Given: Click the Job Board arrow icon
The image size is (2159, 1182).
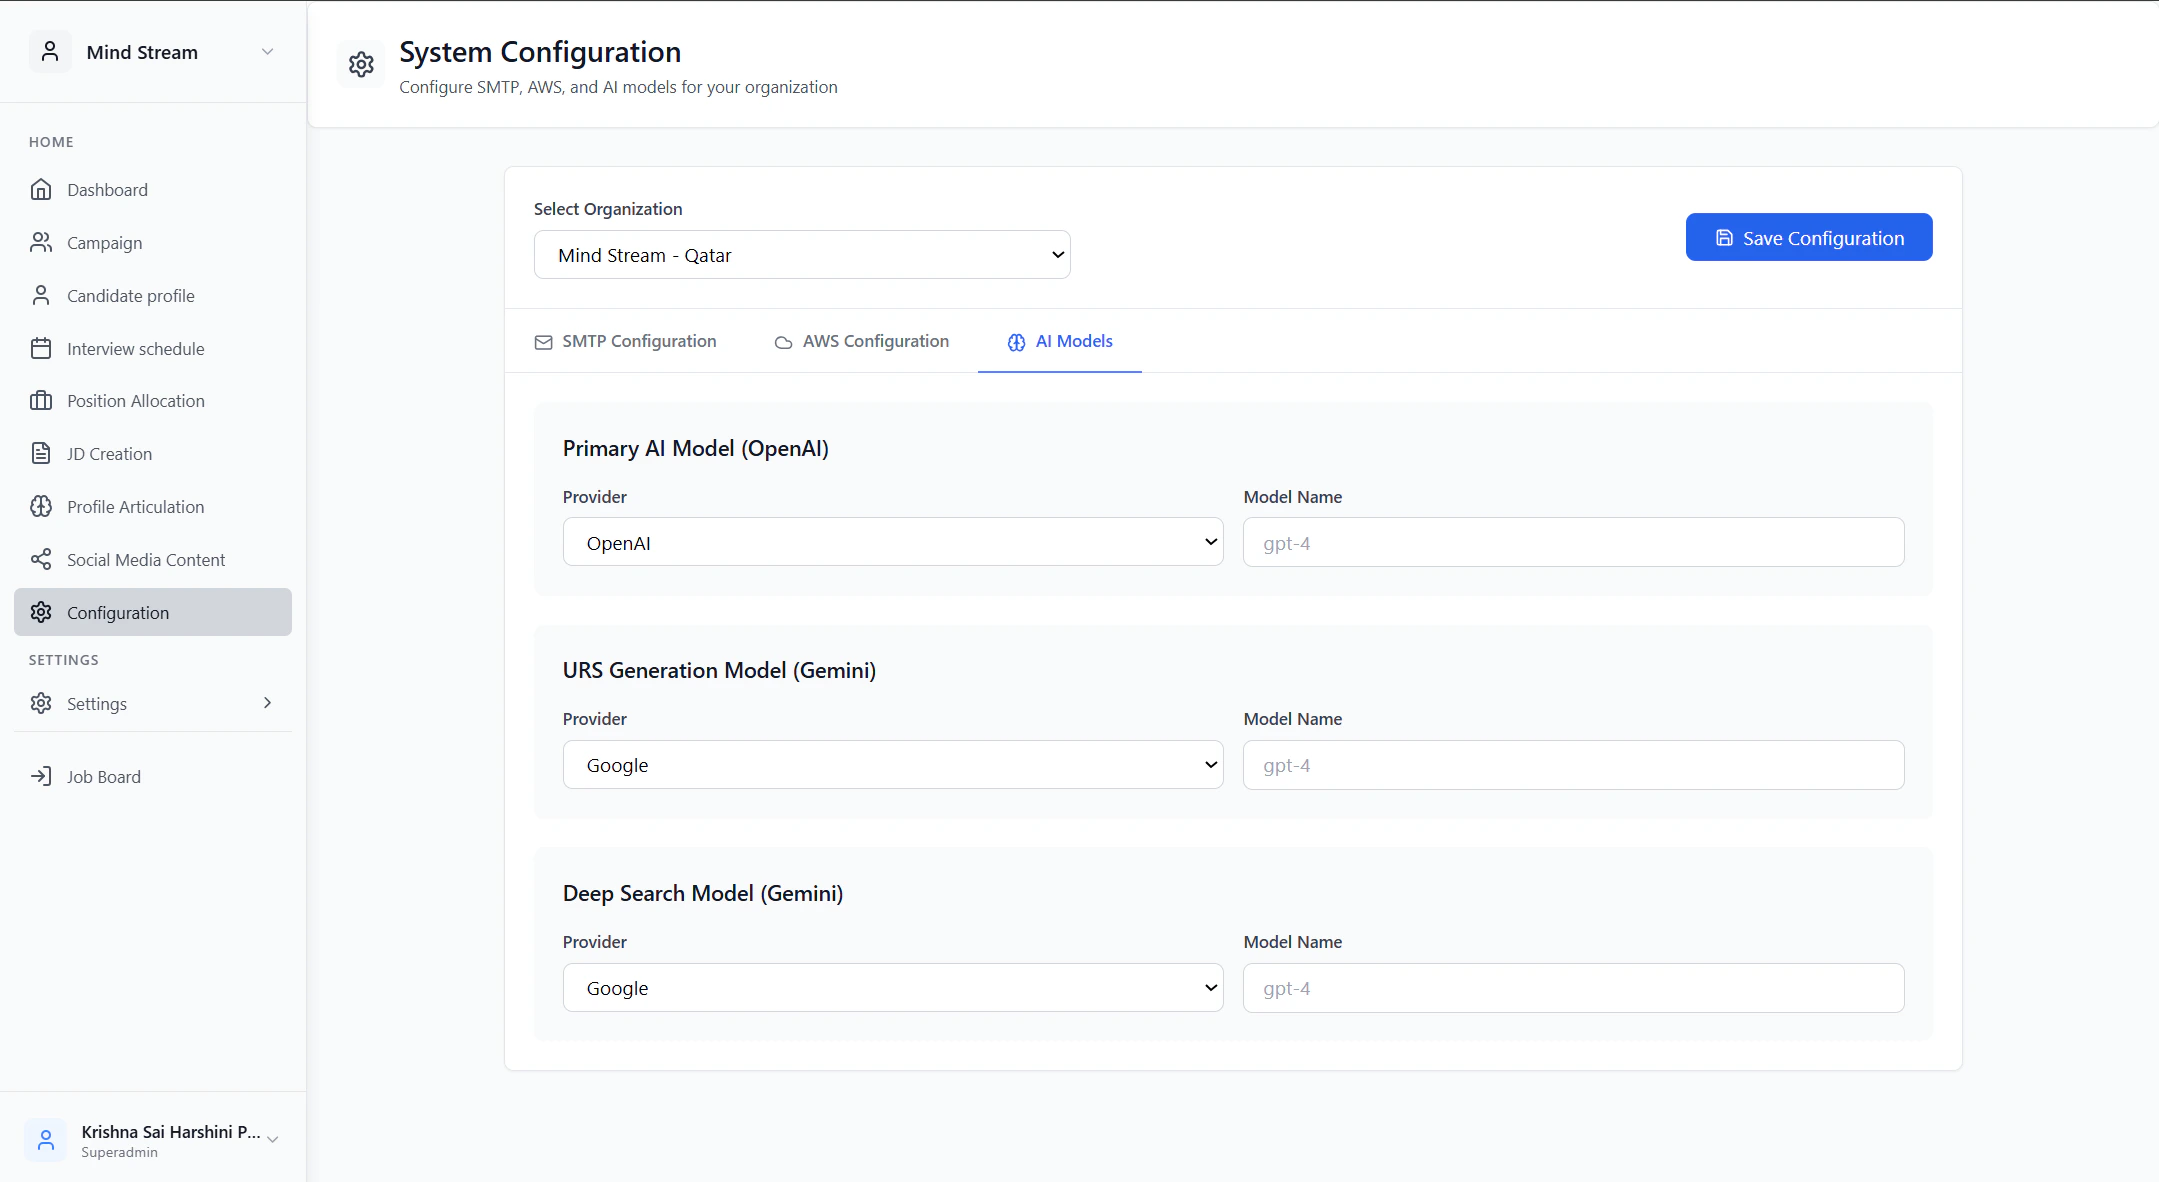Looking at the screenshot, I should (41, 777).
